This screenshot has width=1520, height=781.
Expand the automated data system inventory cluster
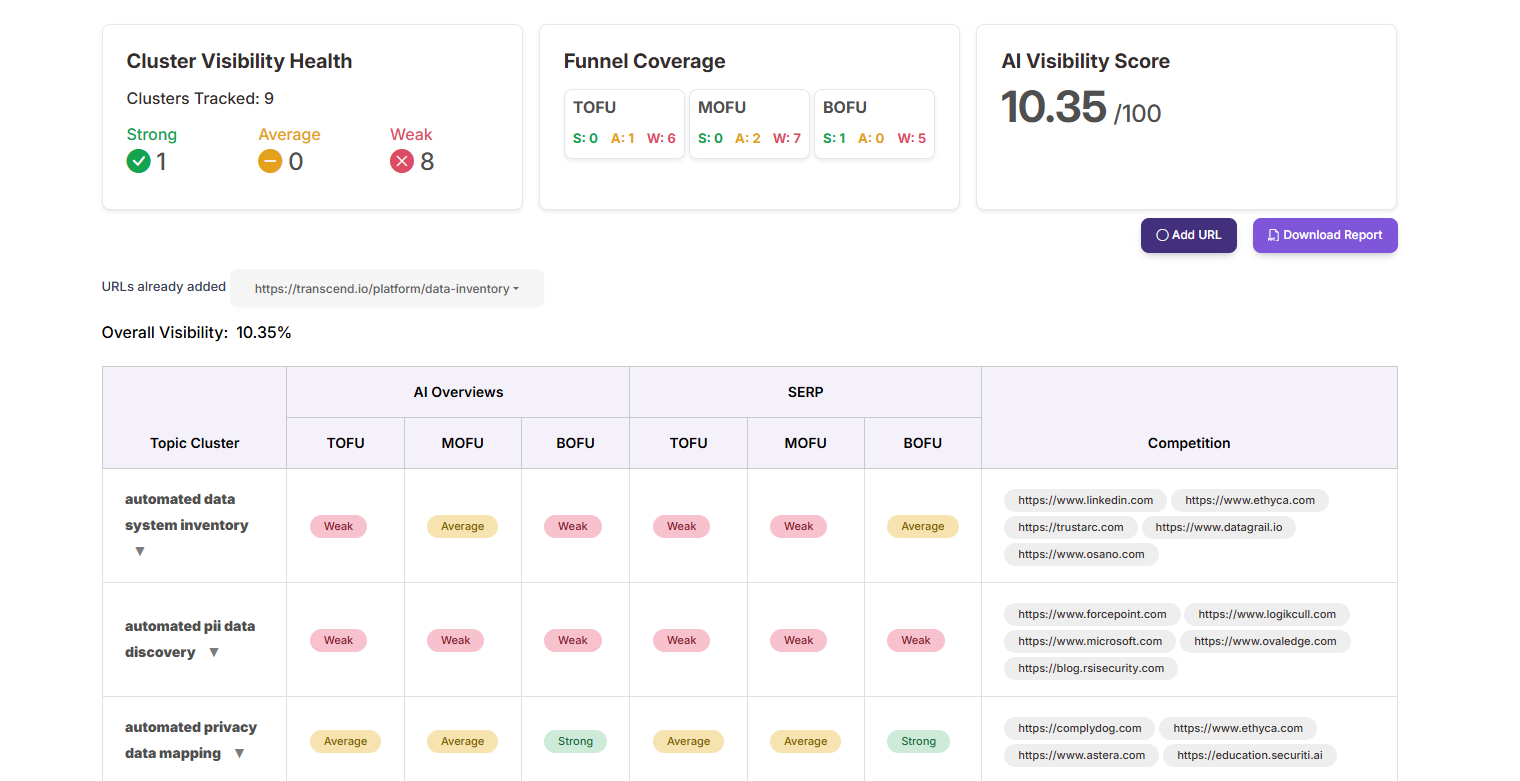pos(140,551)
